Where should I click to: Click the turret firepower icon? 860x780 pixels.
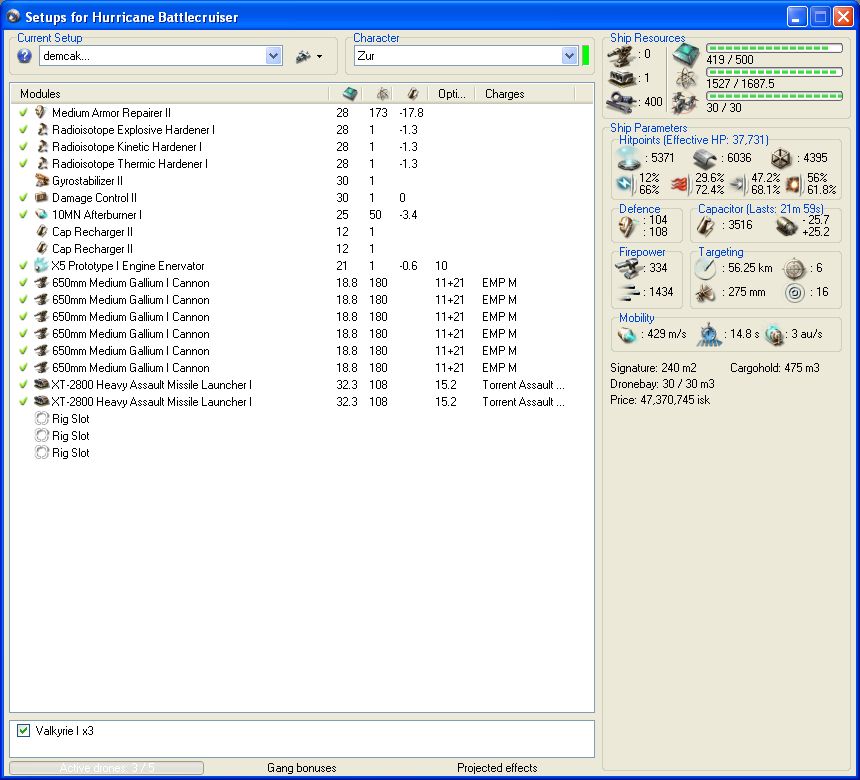click(x=628, y=268)
